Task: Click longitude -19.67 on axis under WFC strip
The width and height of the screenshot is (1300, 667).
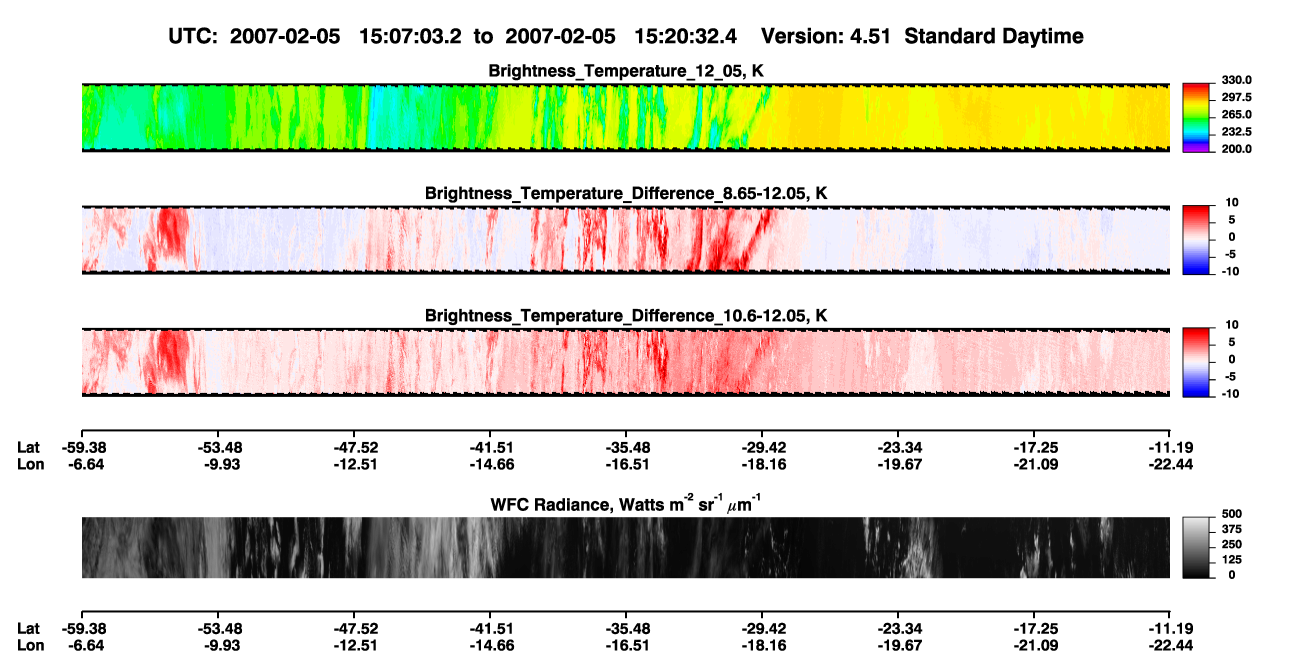Action: (898, 646)
